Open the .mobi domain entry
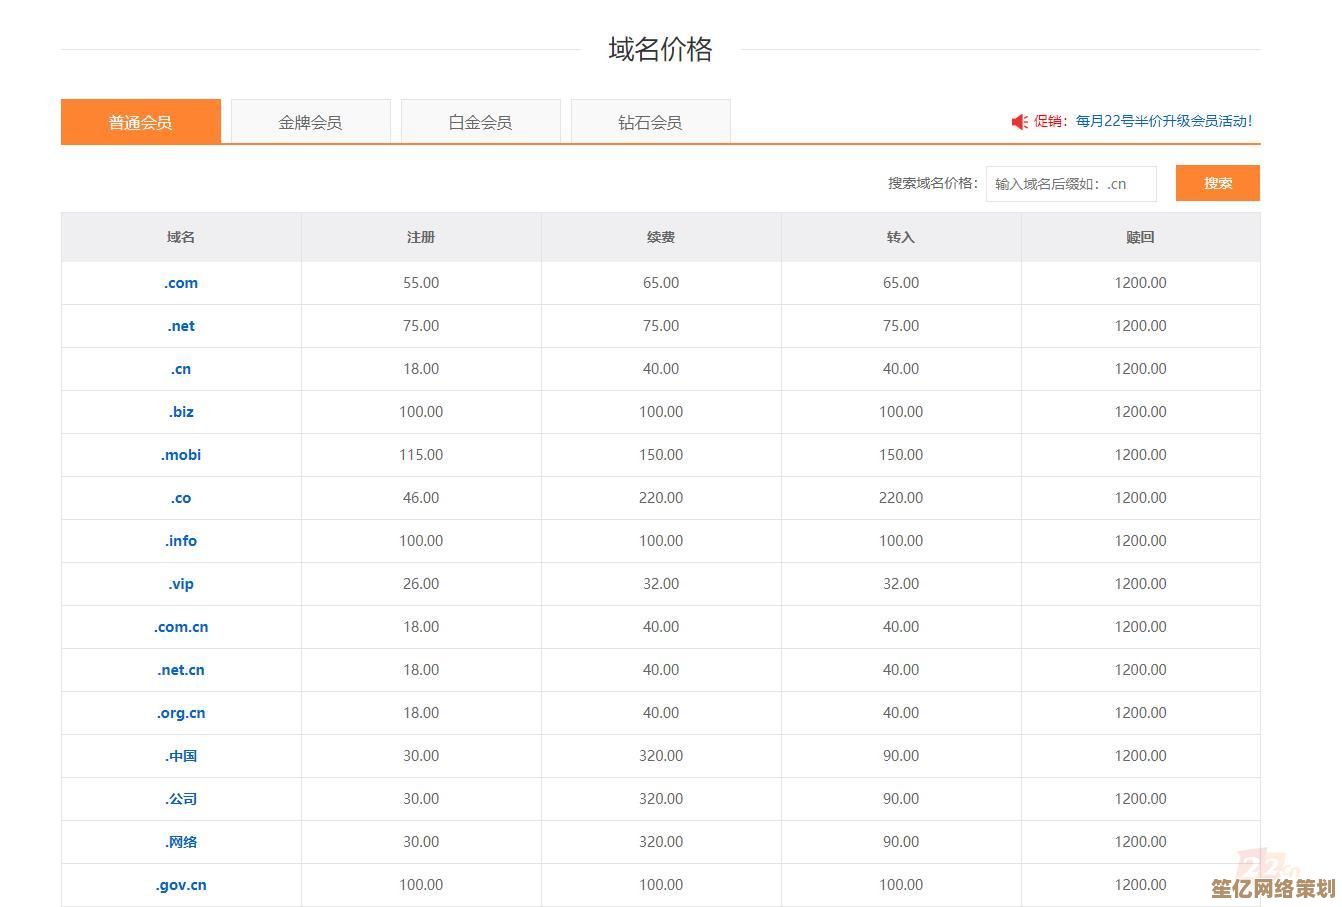The height and width of the screenshot is (907, 1342). click(181, 455)
